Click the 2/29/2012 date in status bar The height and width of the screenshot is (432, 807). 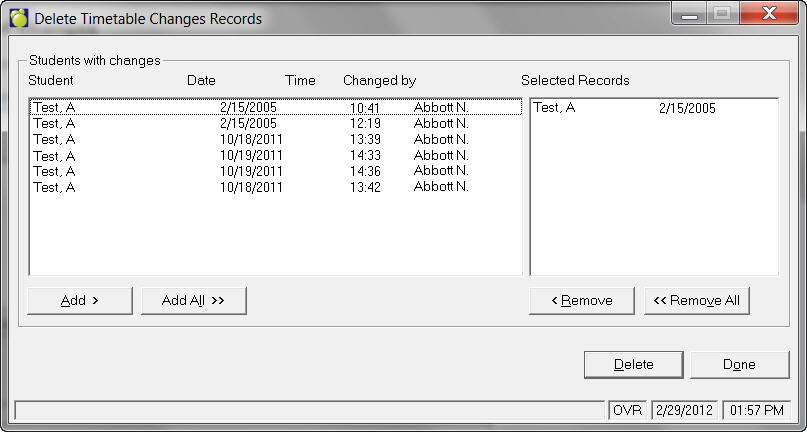684,410
